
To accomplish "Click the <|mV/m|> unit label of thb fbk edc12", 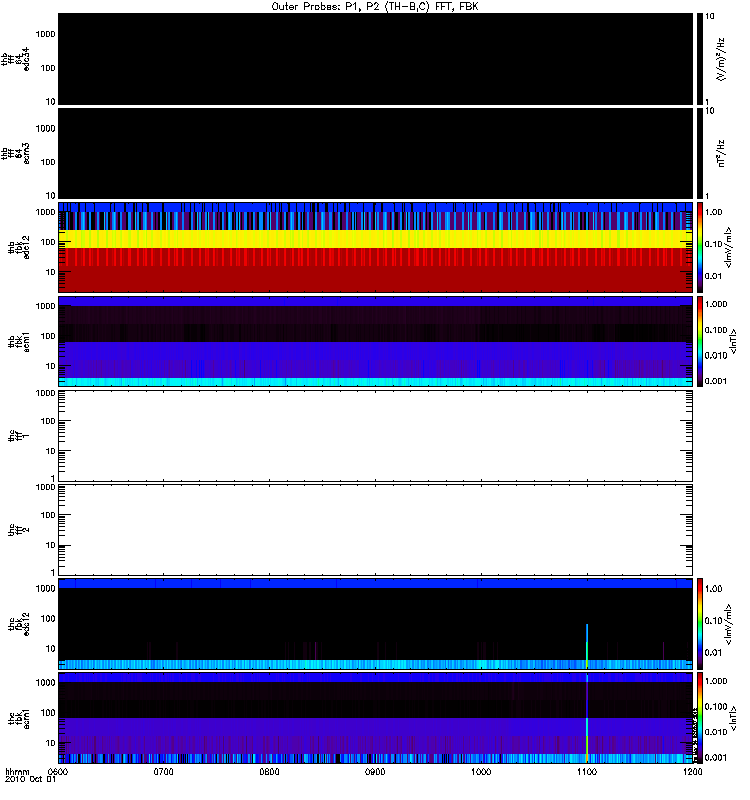I will point(728,247).
